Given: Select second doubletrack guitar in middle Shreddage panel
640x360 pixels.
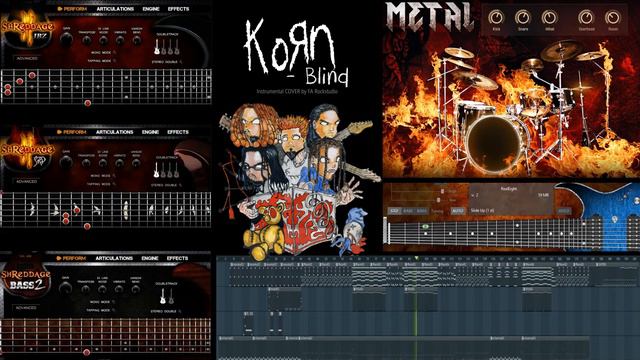Looking at the screenshot, I should click(163, 170).
